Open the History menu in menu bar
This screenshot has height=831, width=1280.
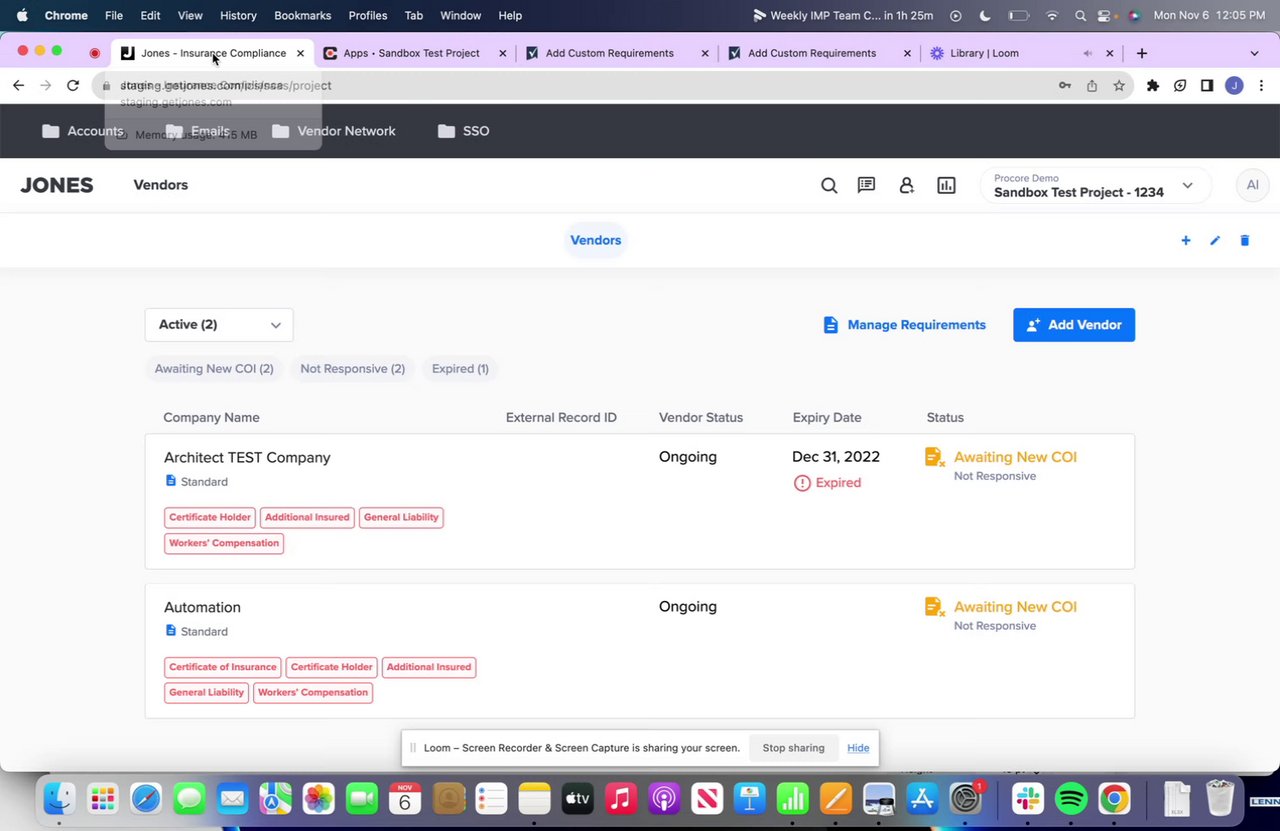(238, 16)
